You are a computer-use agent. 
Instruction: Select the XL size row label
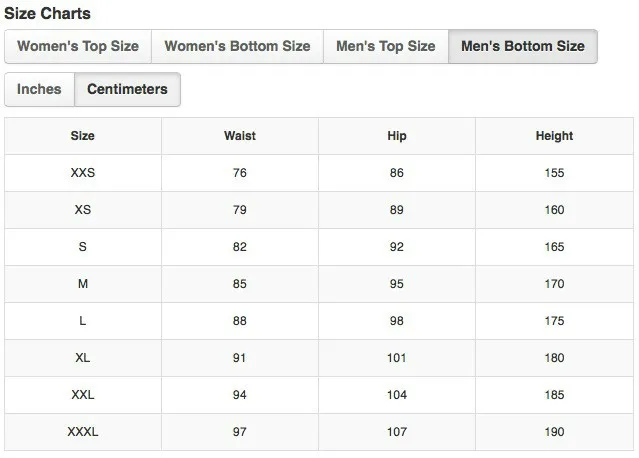[83, 358]
